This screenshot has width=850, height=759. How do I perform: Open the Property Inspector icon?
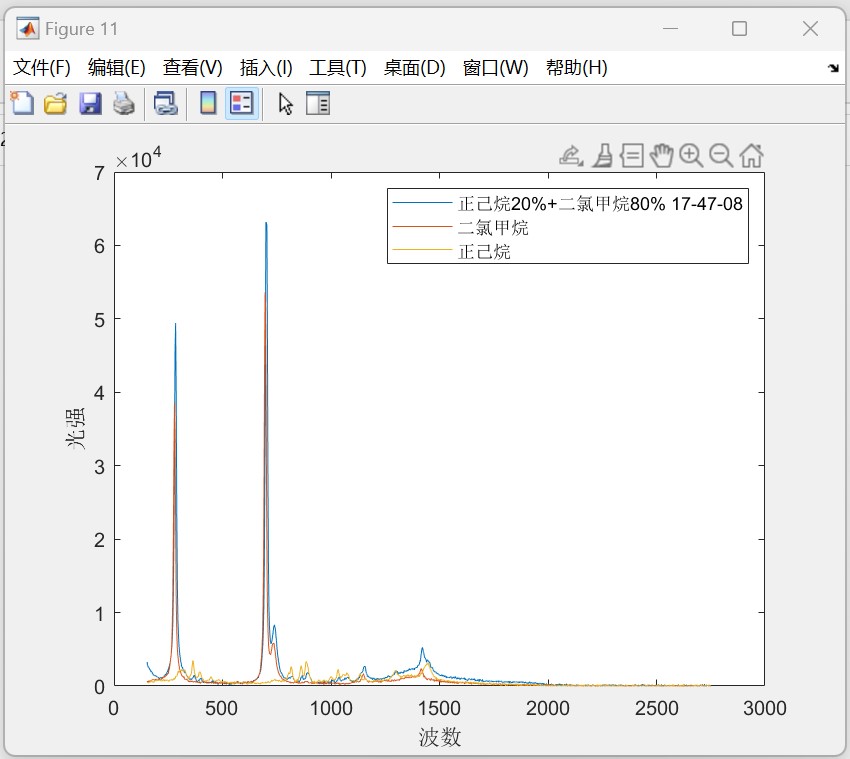318,103
